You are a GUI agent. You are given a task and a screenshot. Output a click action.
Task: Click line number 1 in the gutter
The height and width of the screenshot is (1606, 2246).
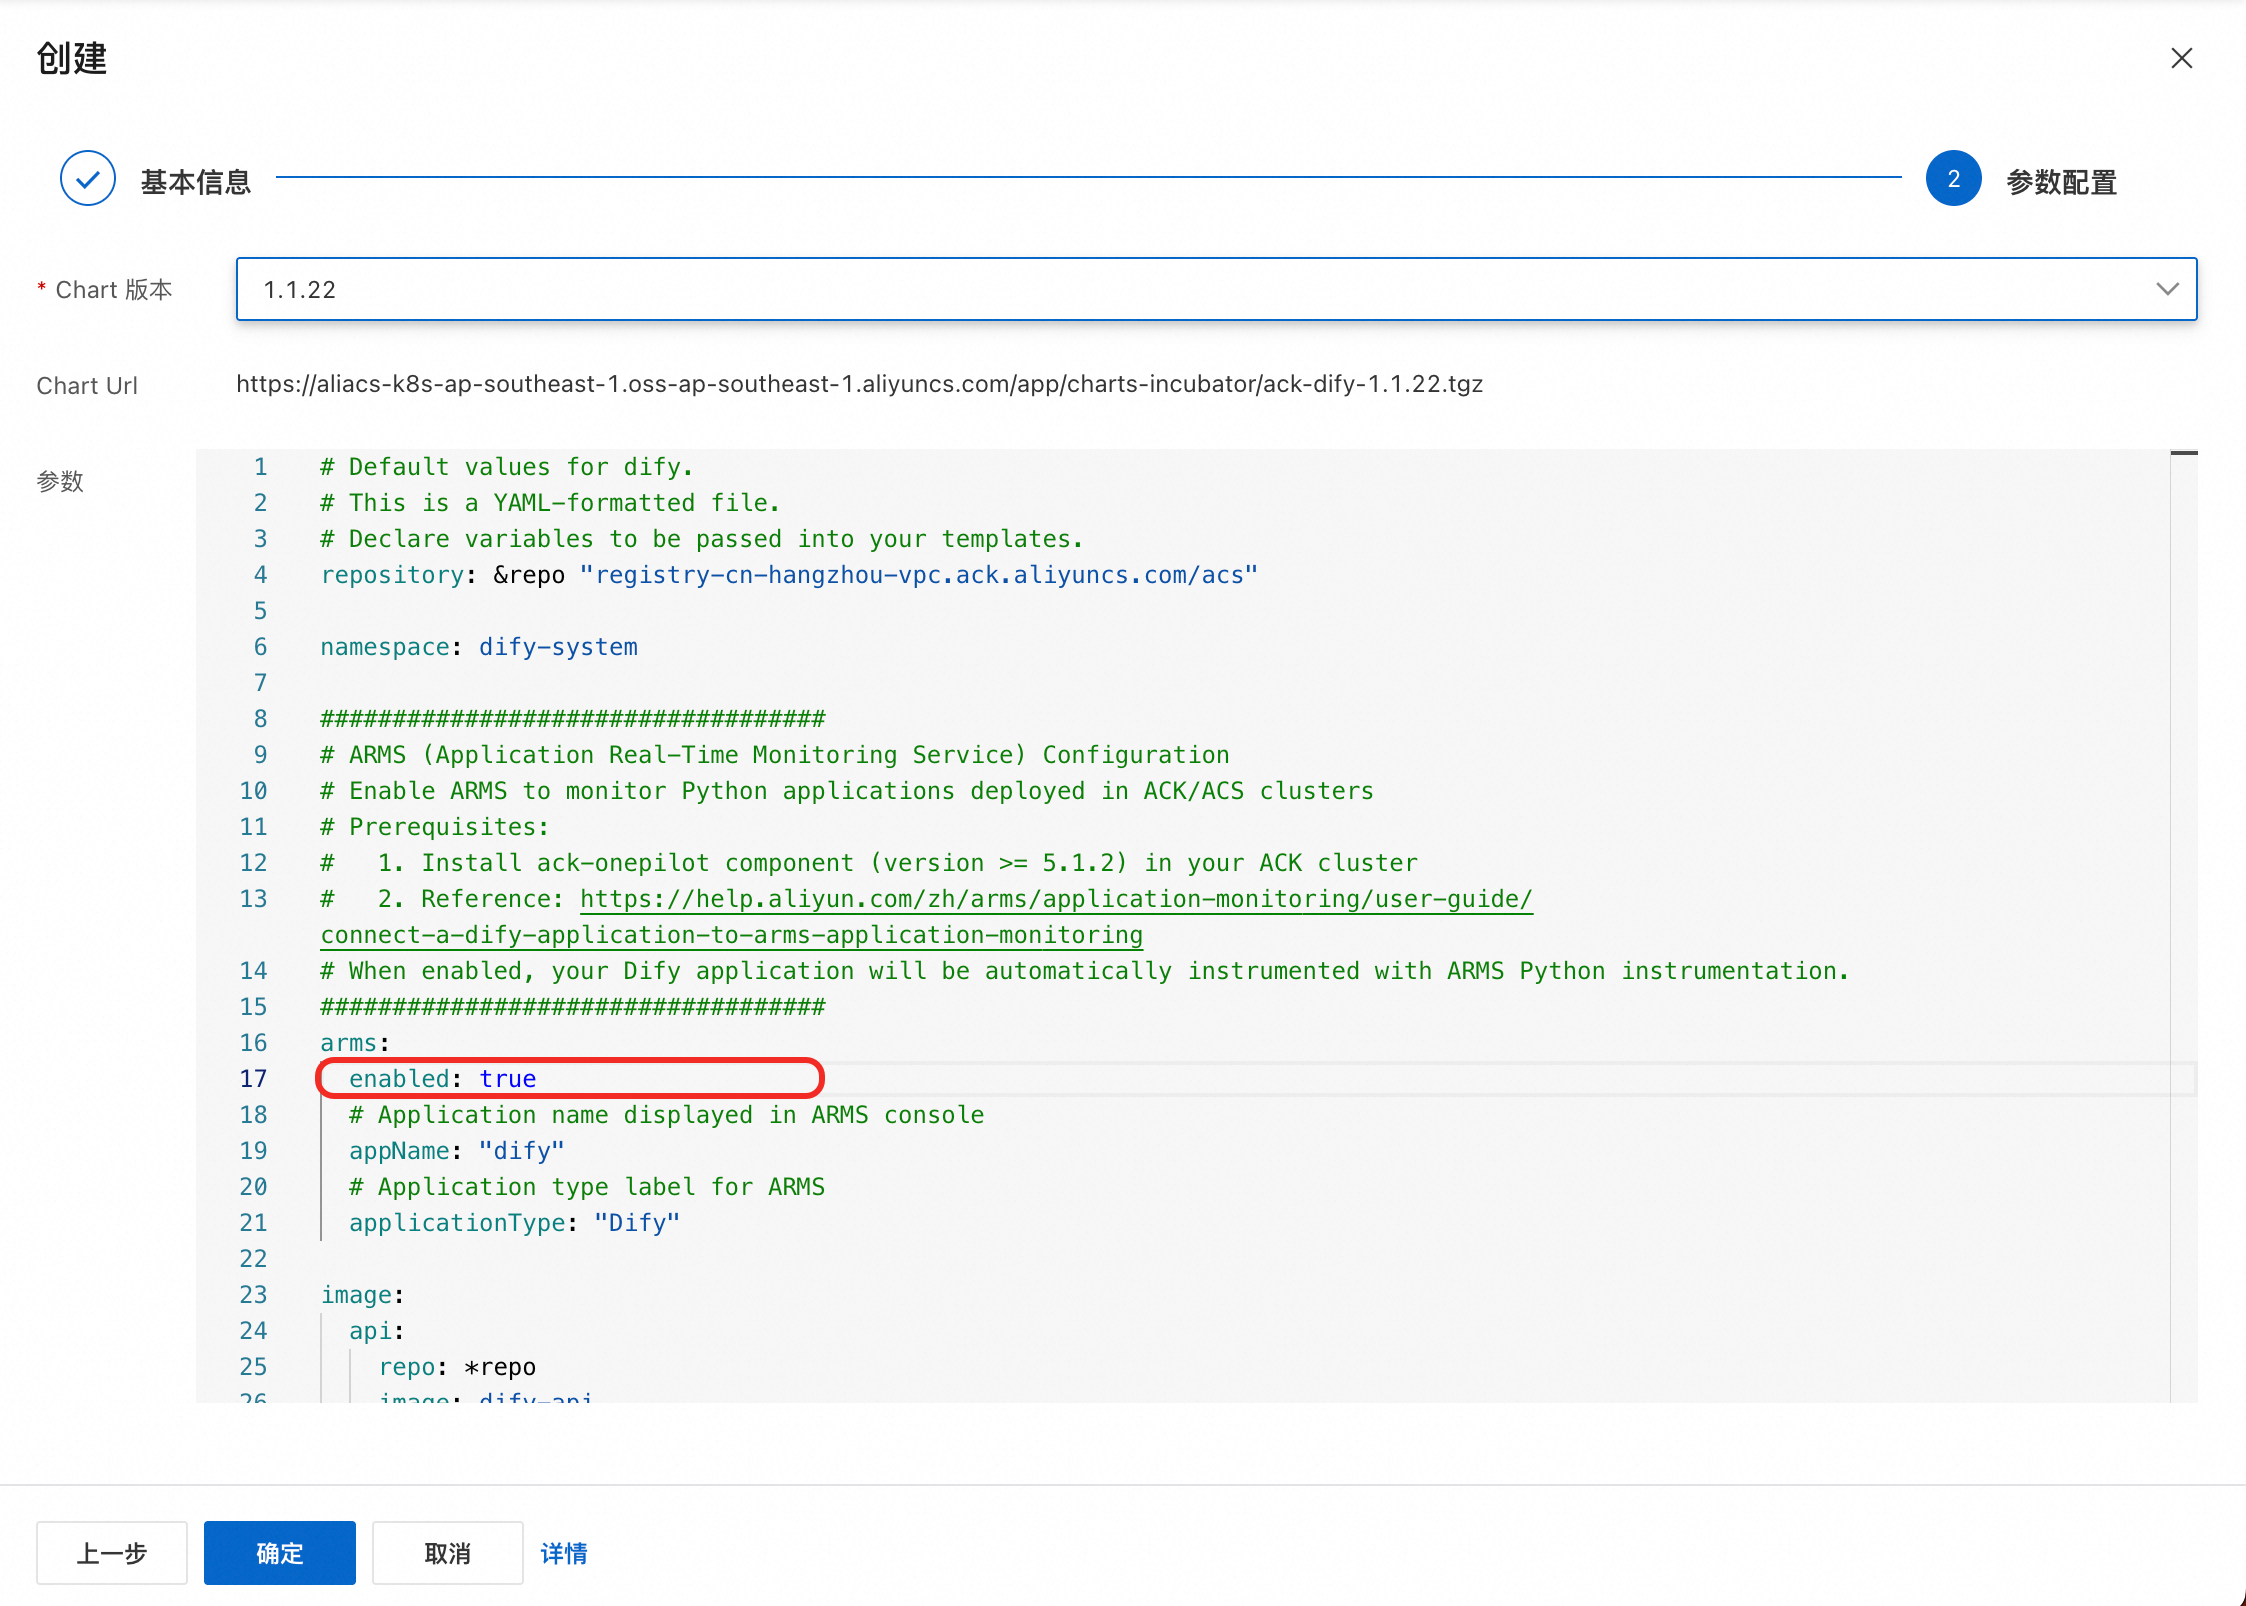(260, 467)
